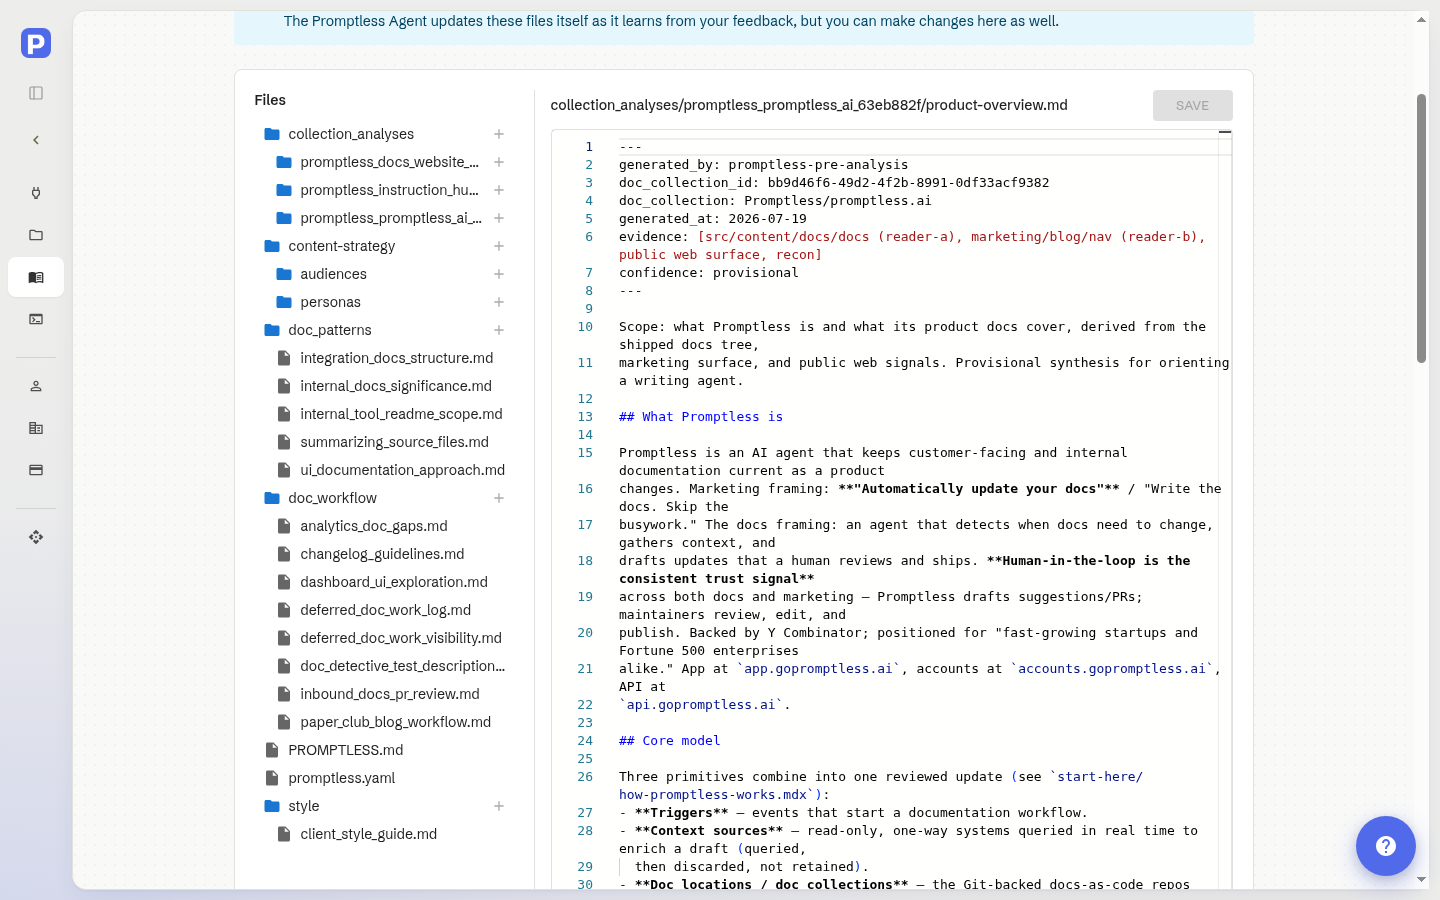
Task: Click the back chevron in the sidebar
Action: tap(36, 140)
